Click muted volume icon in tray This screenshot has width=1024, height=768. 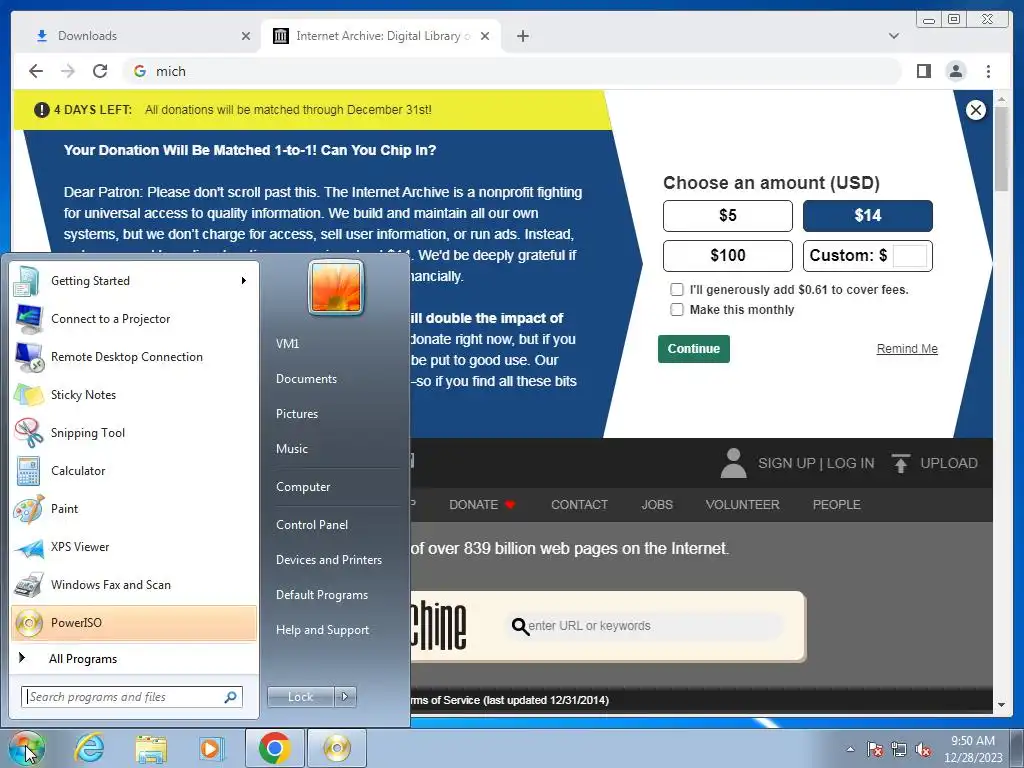coord(923,750)
